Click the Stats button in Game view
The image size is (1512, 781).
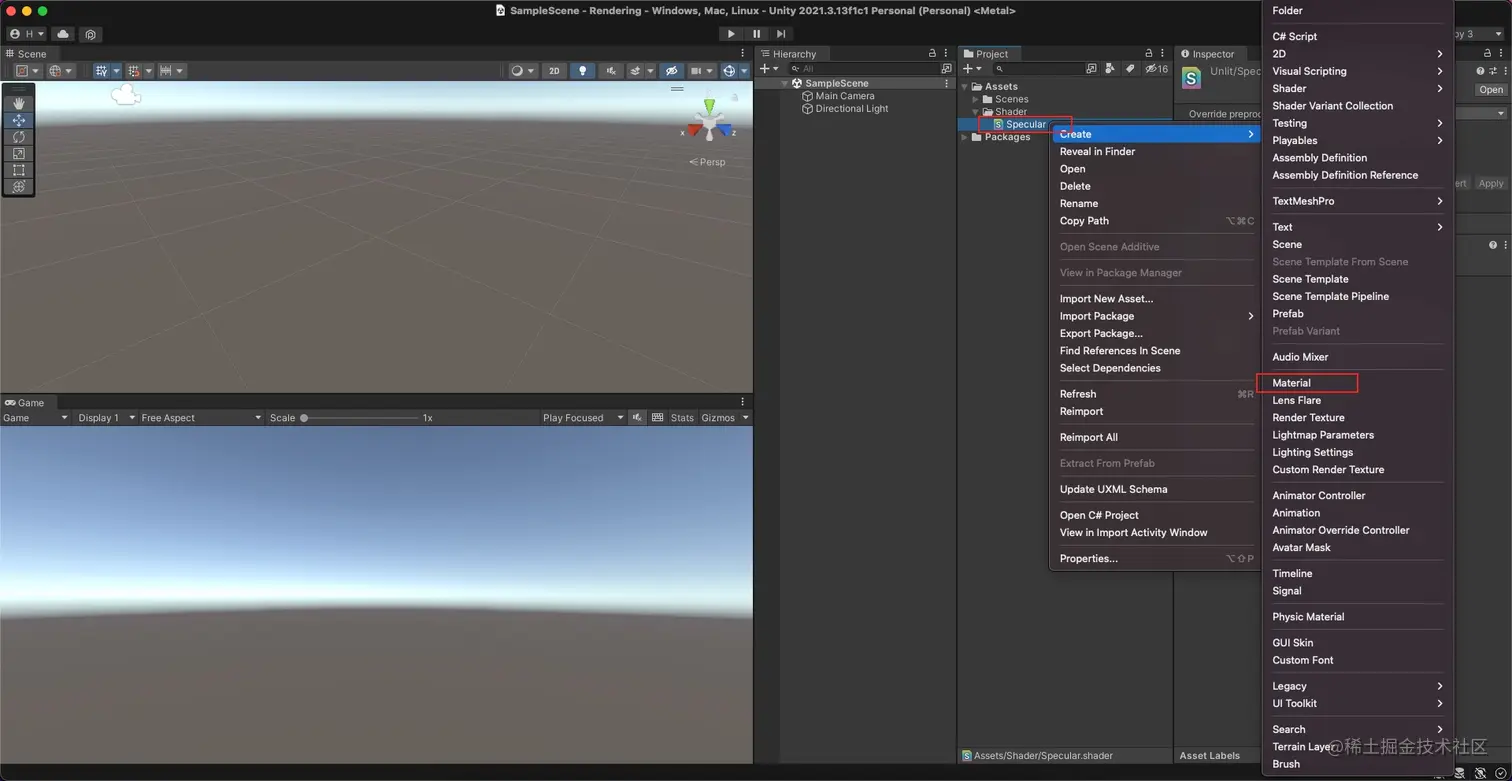(x=682, y=418)
